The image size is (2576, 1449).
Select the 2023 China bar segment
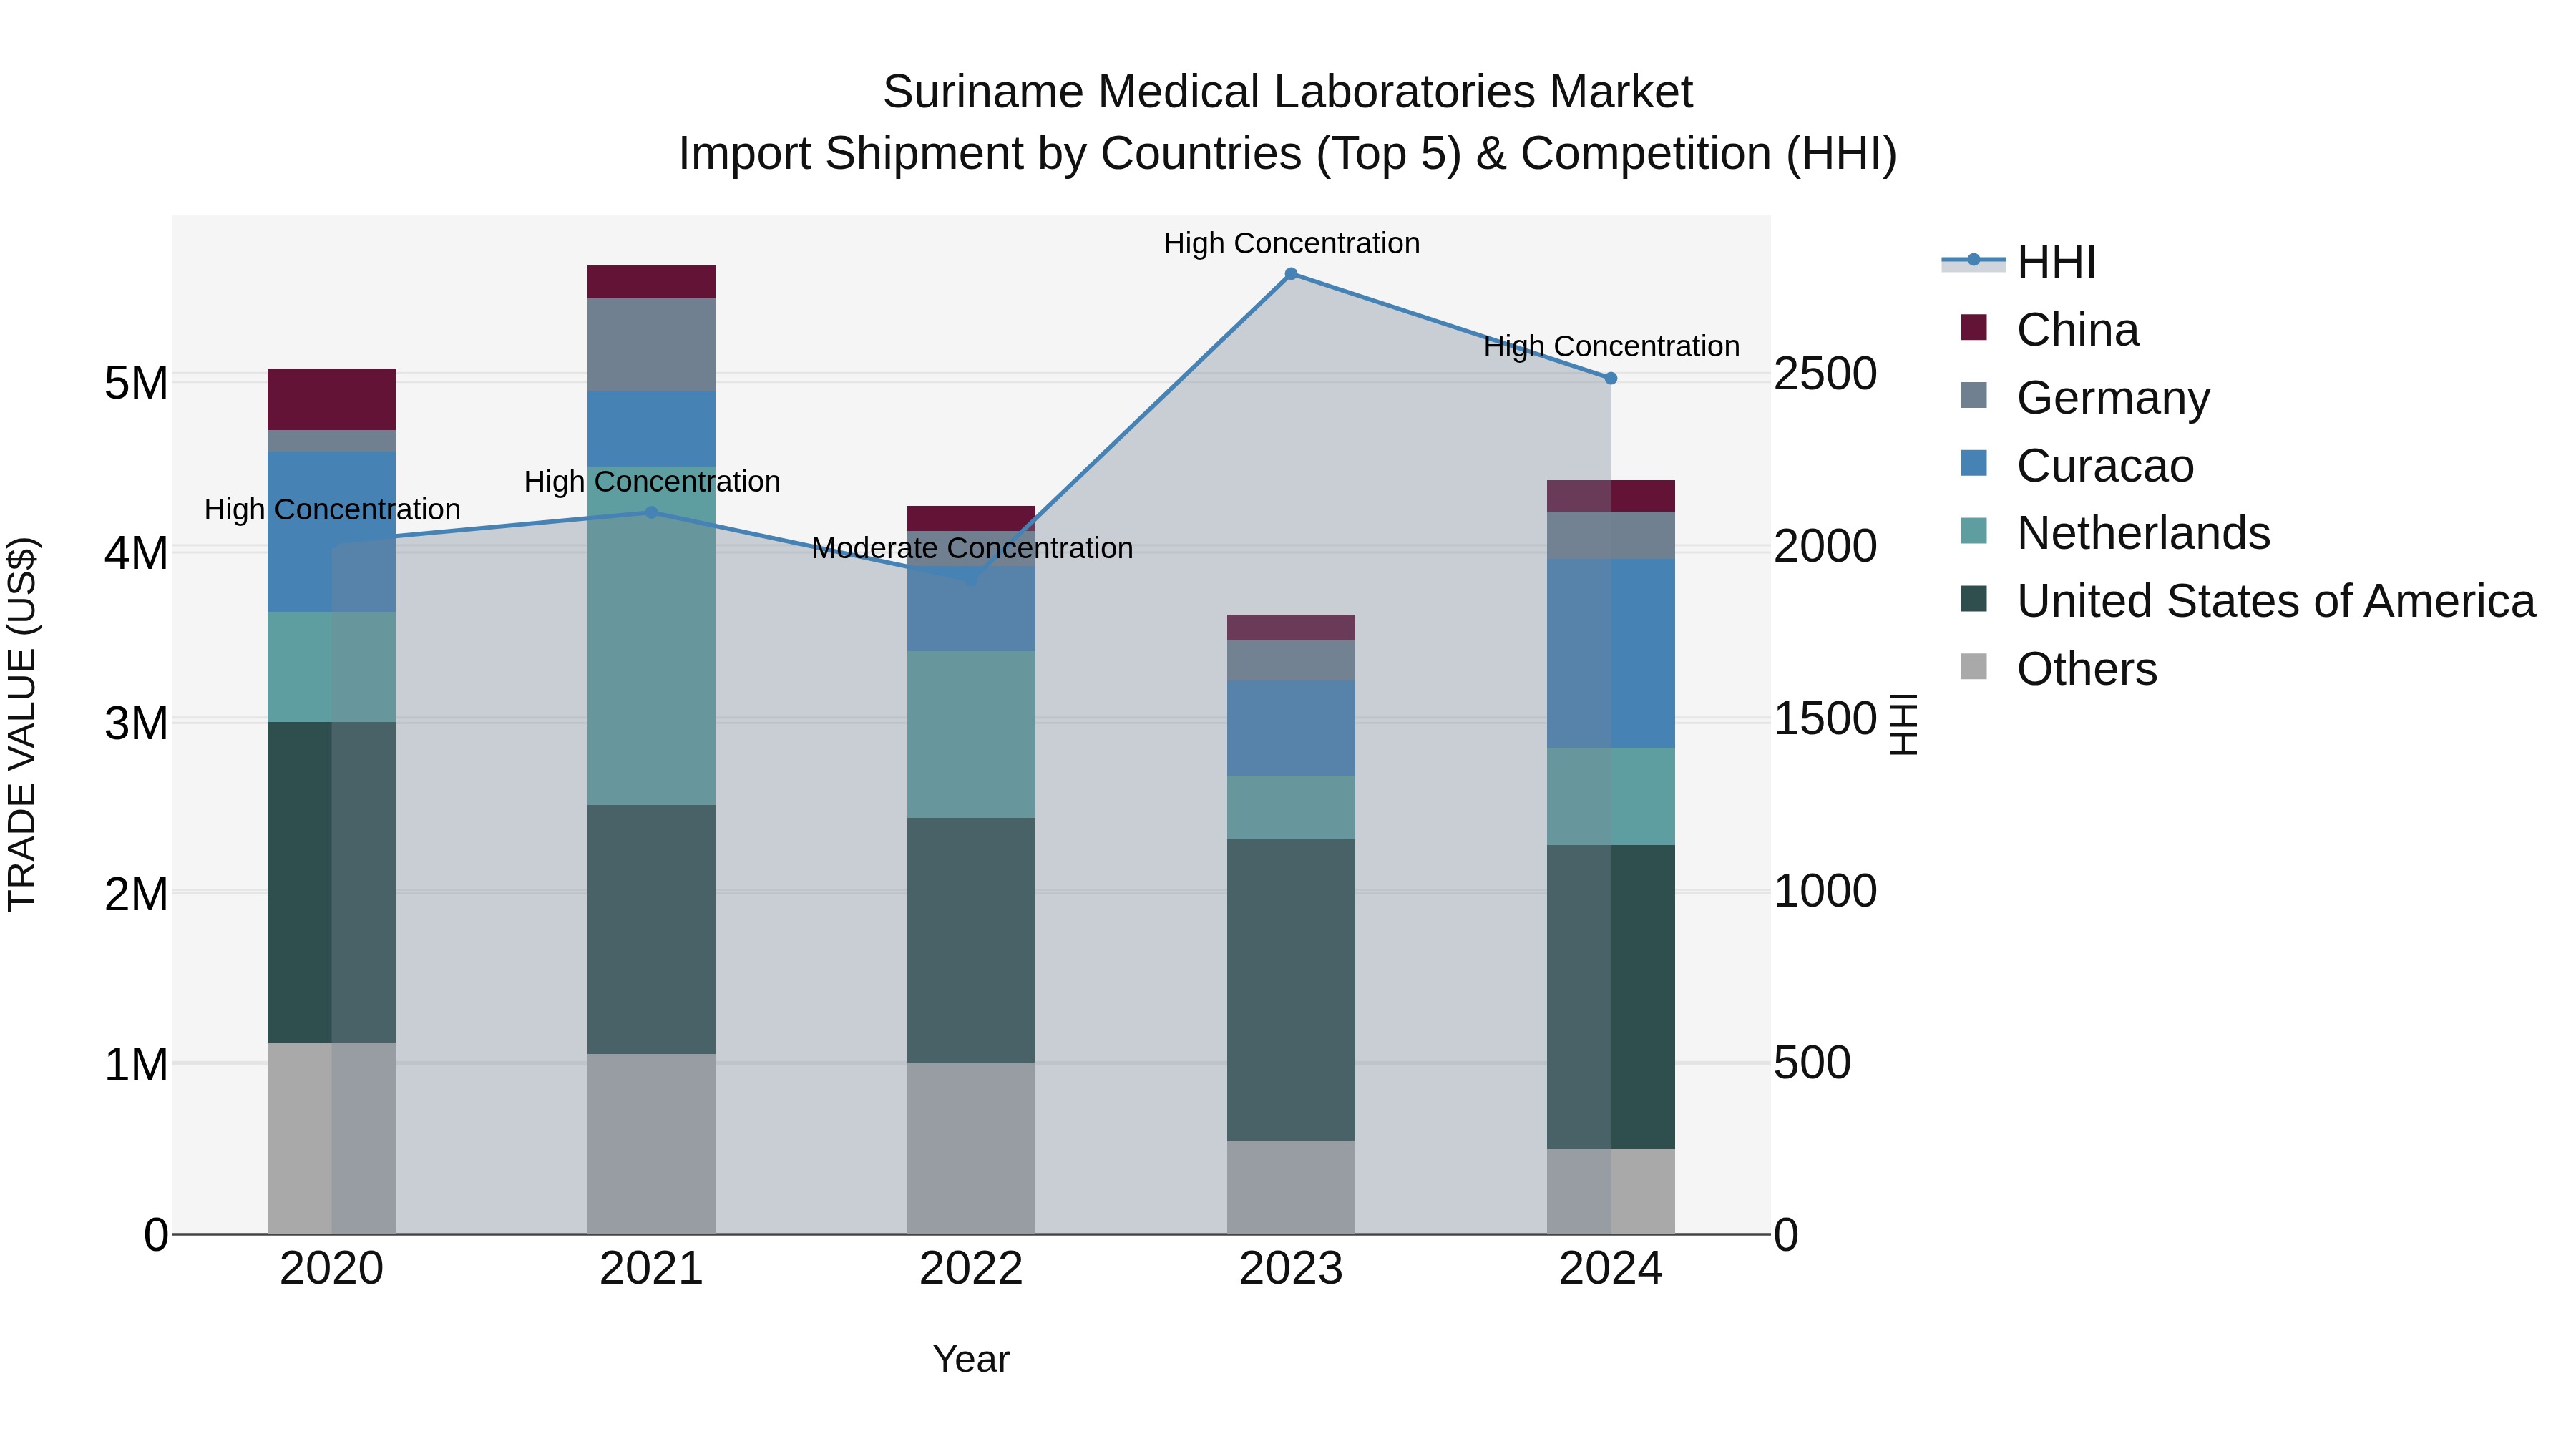1291,628
